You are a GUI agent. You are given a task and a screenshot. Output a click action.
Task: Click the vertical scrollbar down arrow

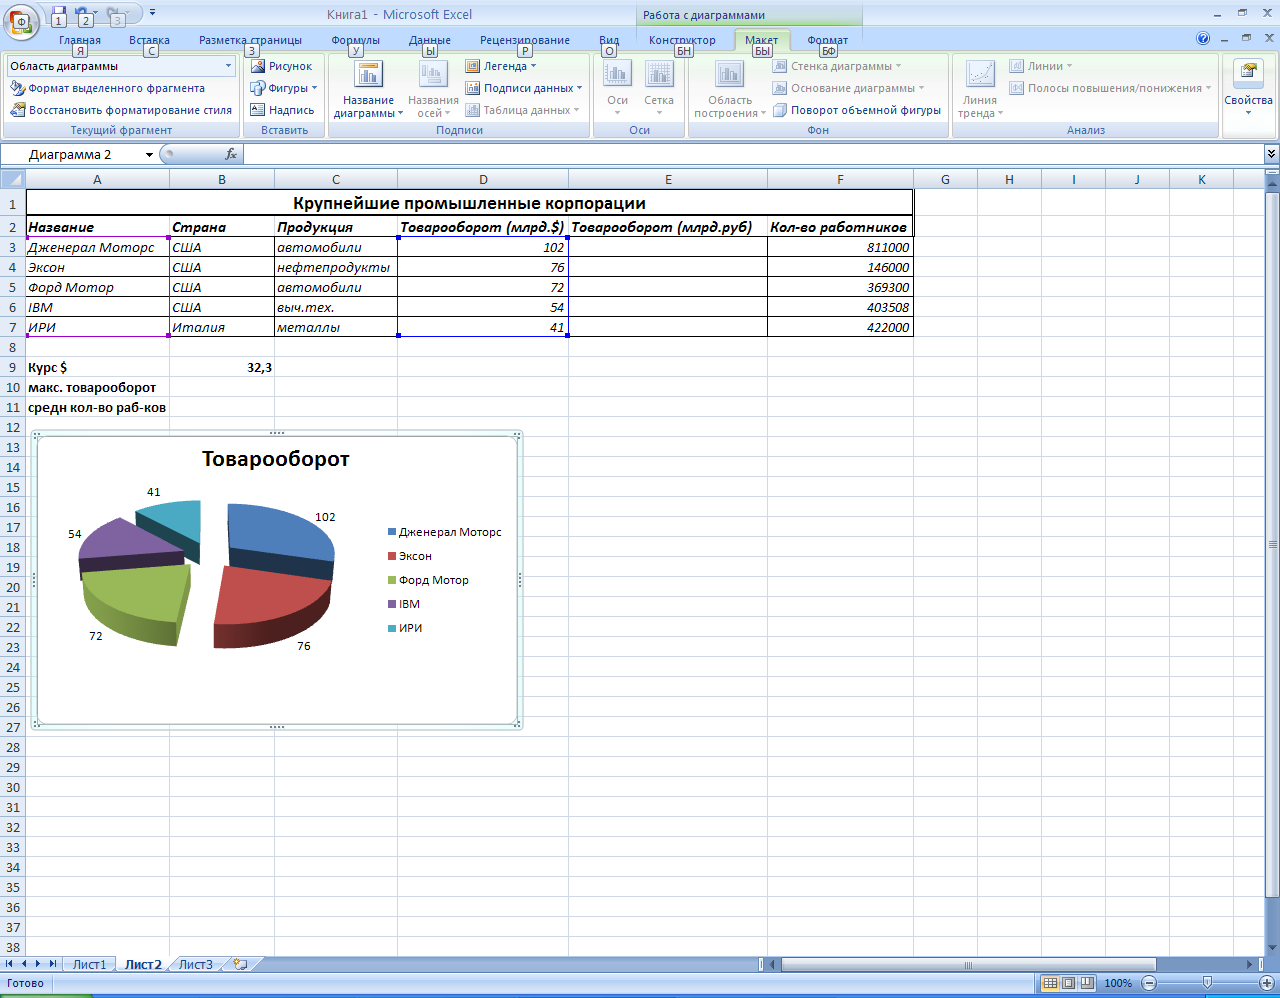click(x=1272, y=946)
